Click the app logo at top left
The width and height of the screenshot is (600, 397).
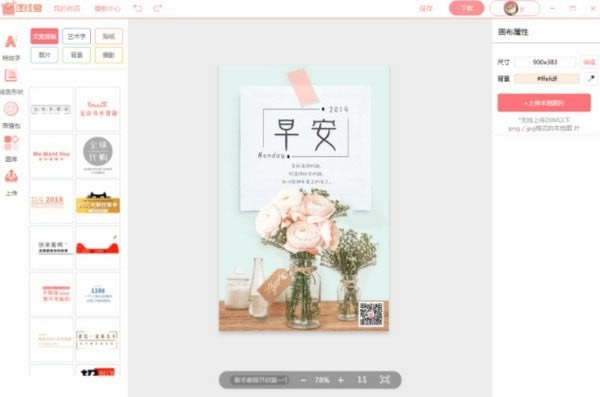point(21,8)
